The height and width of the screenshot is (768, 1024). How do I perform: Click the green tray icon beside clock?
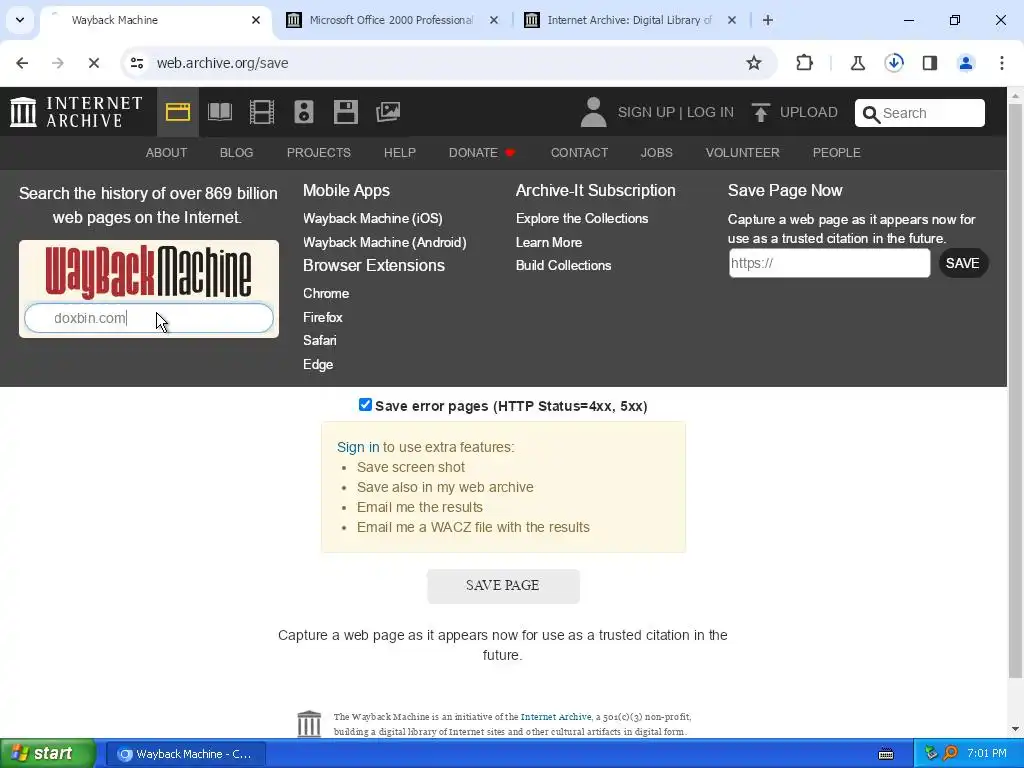pyautogui.click(x=931, y=753)
